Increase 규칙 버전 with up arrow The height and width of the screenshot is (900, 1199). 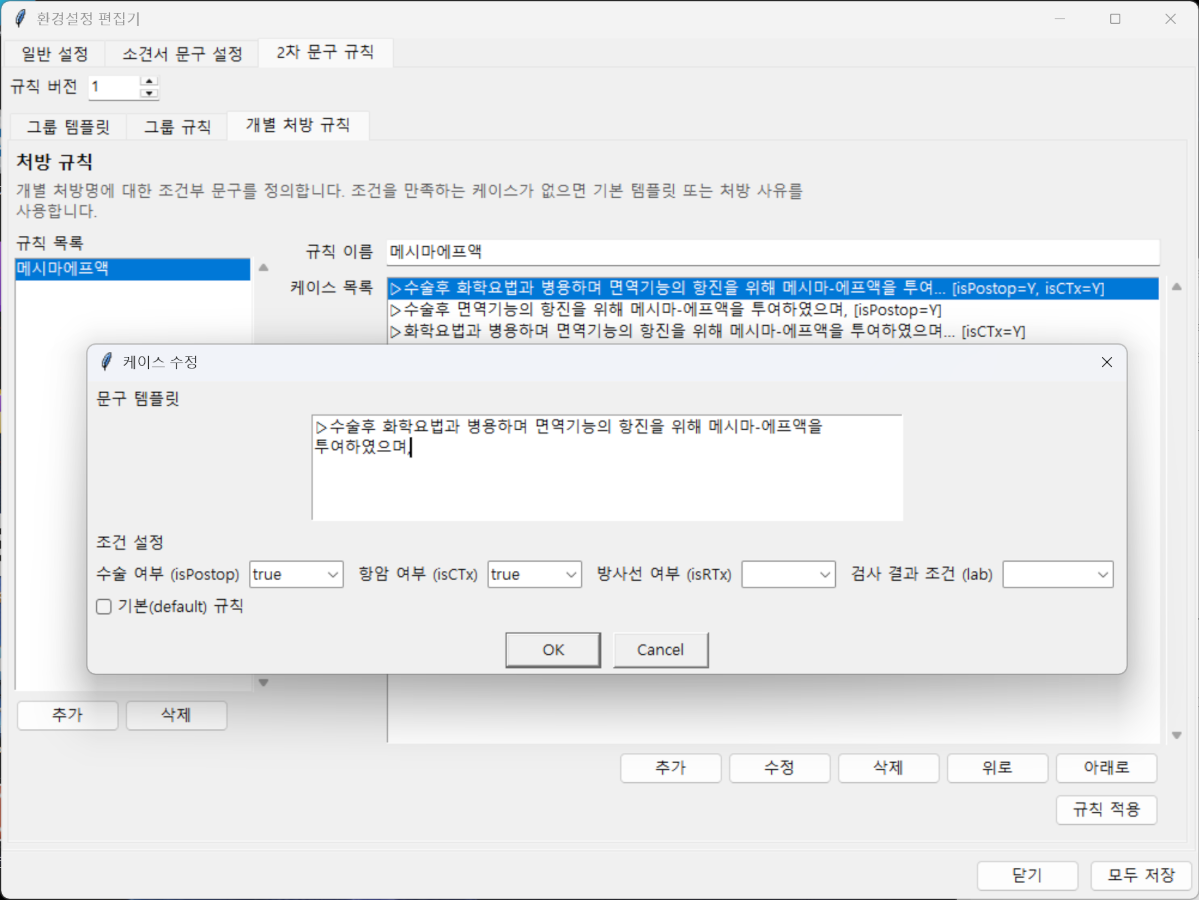click(149, 81)
